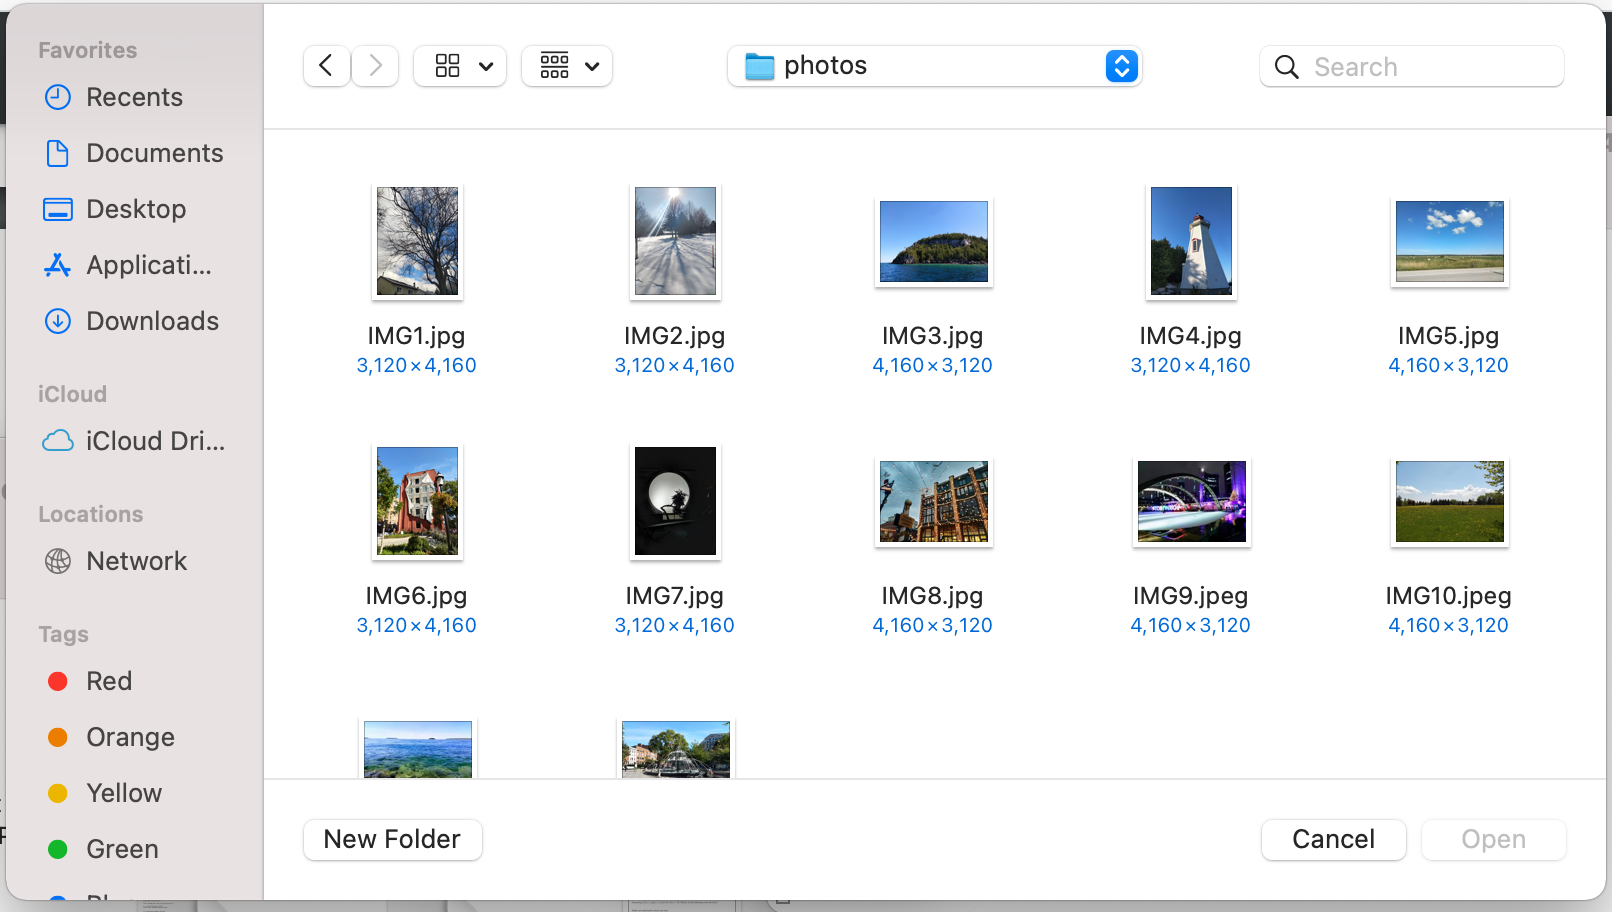Open the photos folder location popup
The width and height of the screenshot is (1612, 912).
934,66
